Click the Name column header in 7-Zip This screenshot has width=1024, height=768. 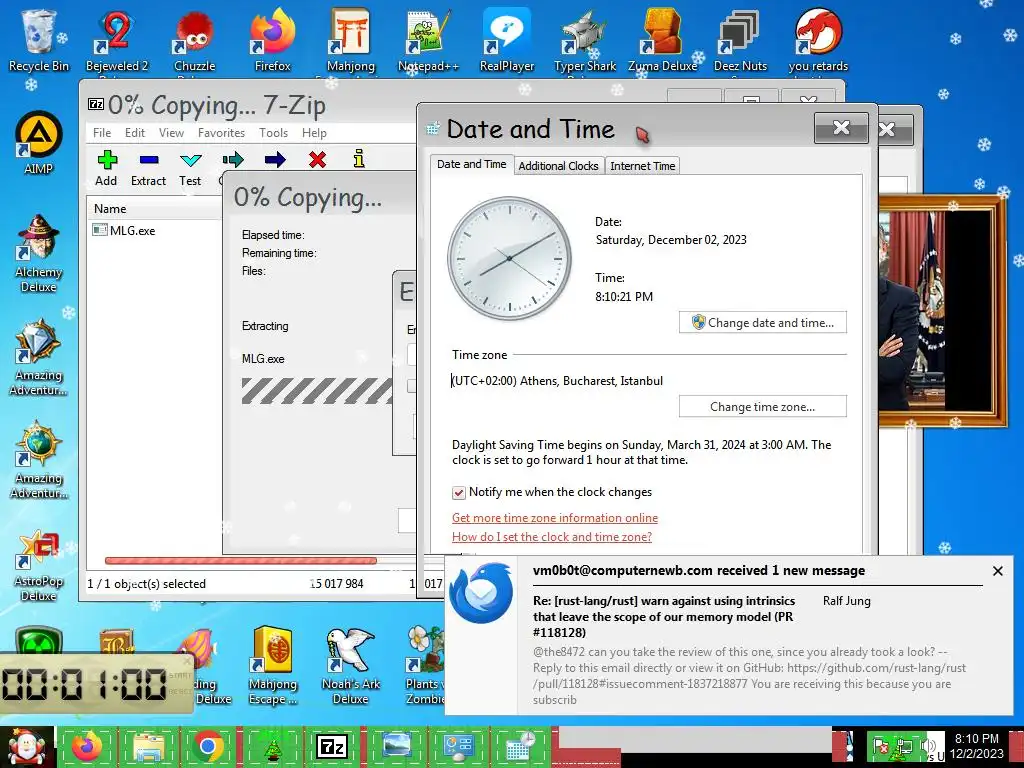pos(110,209)
